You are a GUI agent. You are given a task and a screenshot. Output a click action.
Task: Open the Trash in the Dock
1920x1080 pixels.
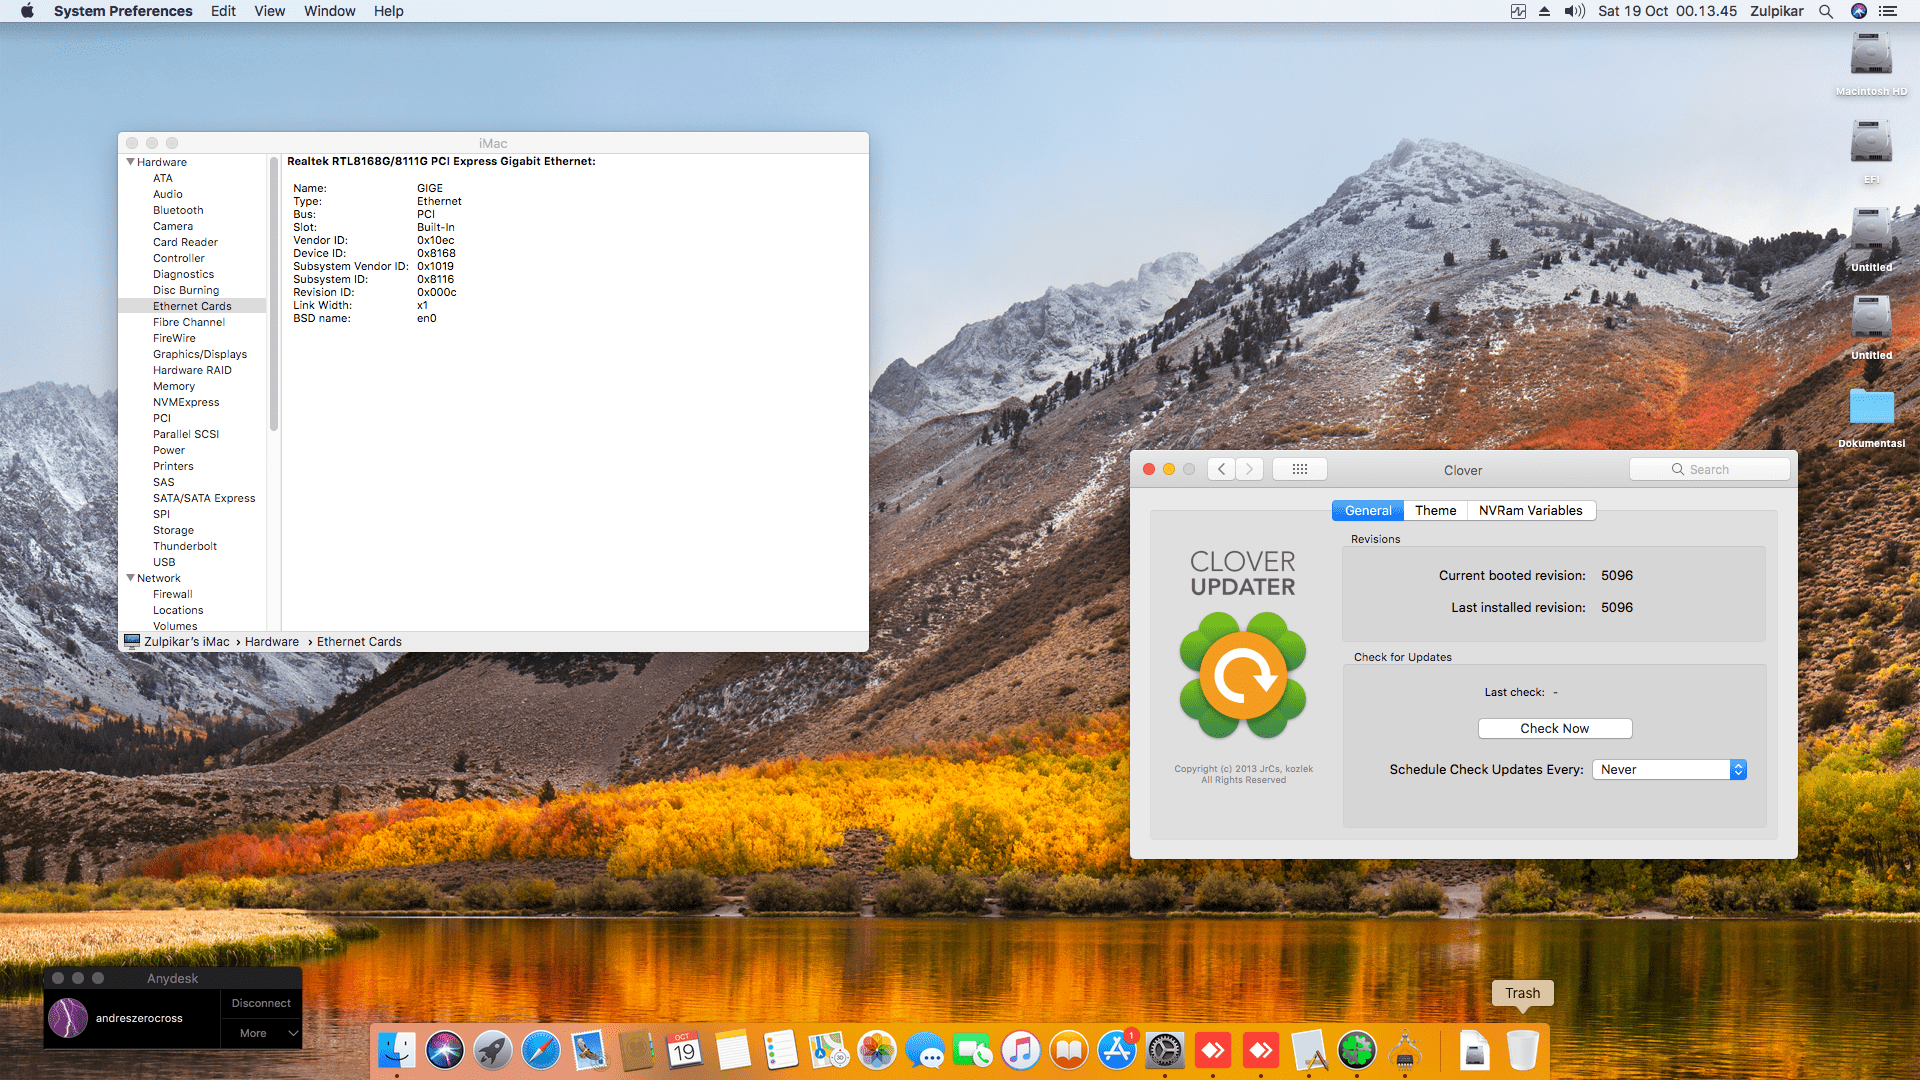[x=1523, y=1051]
